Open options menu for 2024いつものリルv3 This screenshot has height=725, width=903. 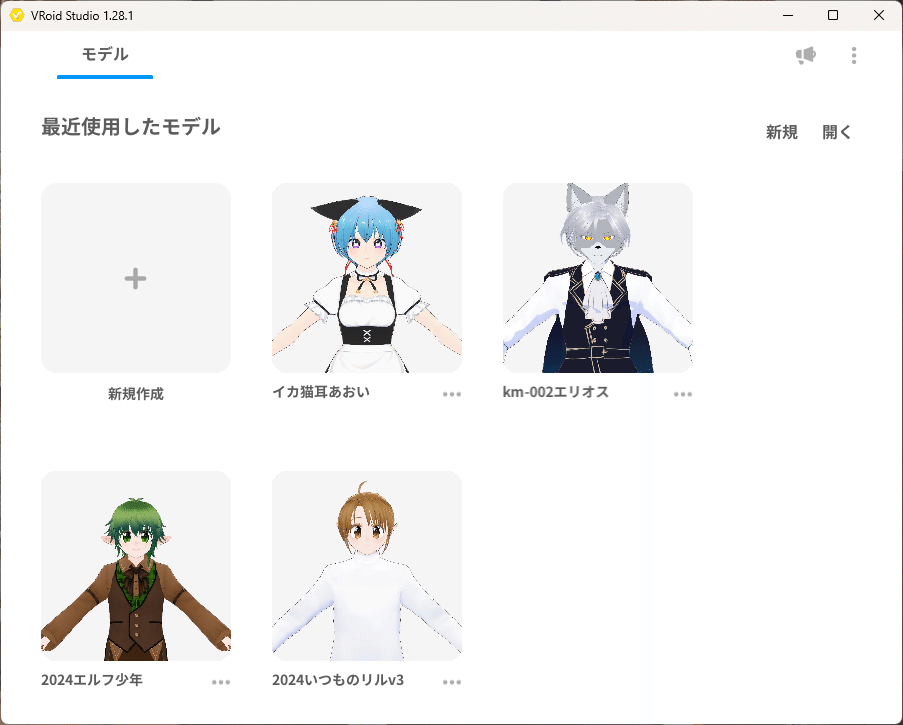452,682
